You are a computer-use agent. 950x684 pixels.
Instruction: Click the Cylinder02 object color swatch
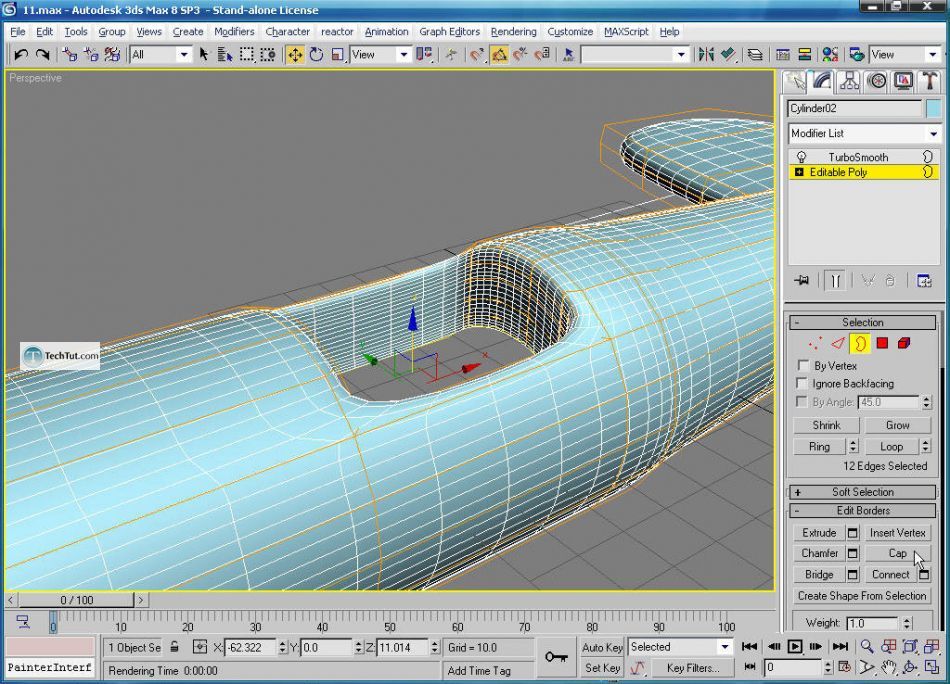point(933,109)
